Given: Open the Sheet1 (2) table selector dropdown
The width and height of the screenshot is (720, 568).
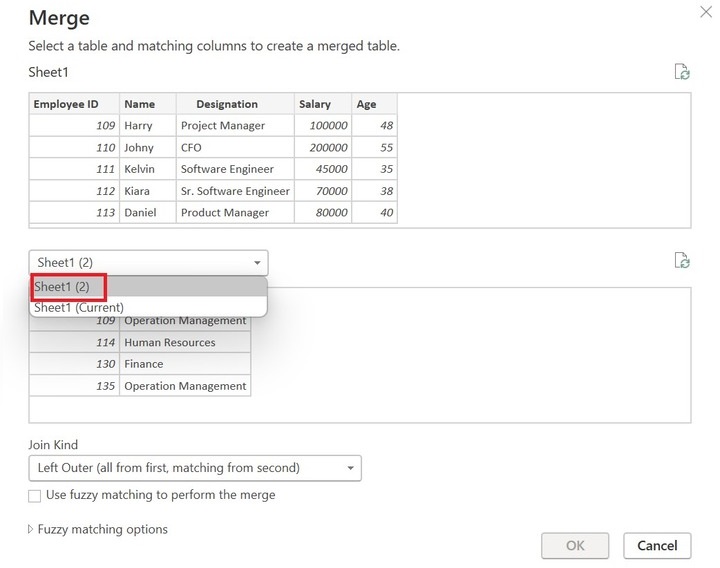Looking at the screenshot, I should click(x=148, y=262).
